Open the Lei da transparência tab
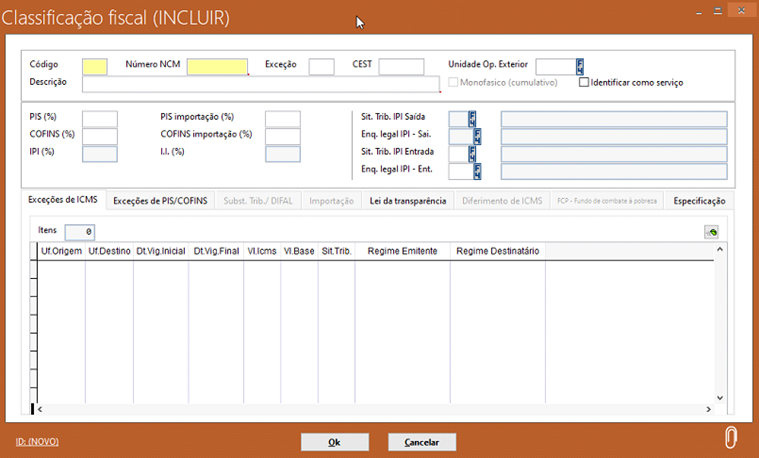This screenshot has height=458, width=759. coord(407,201)
